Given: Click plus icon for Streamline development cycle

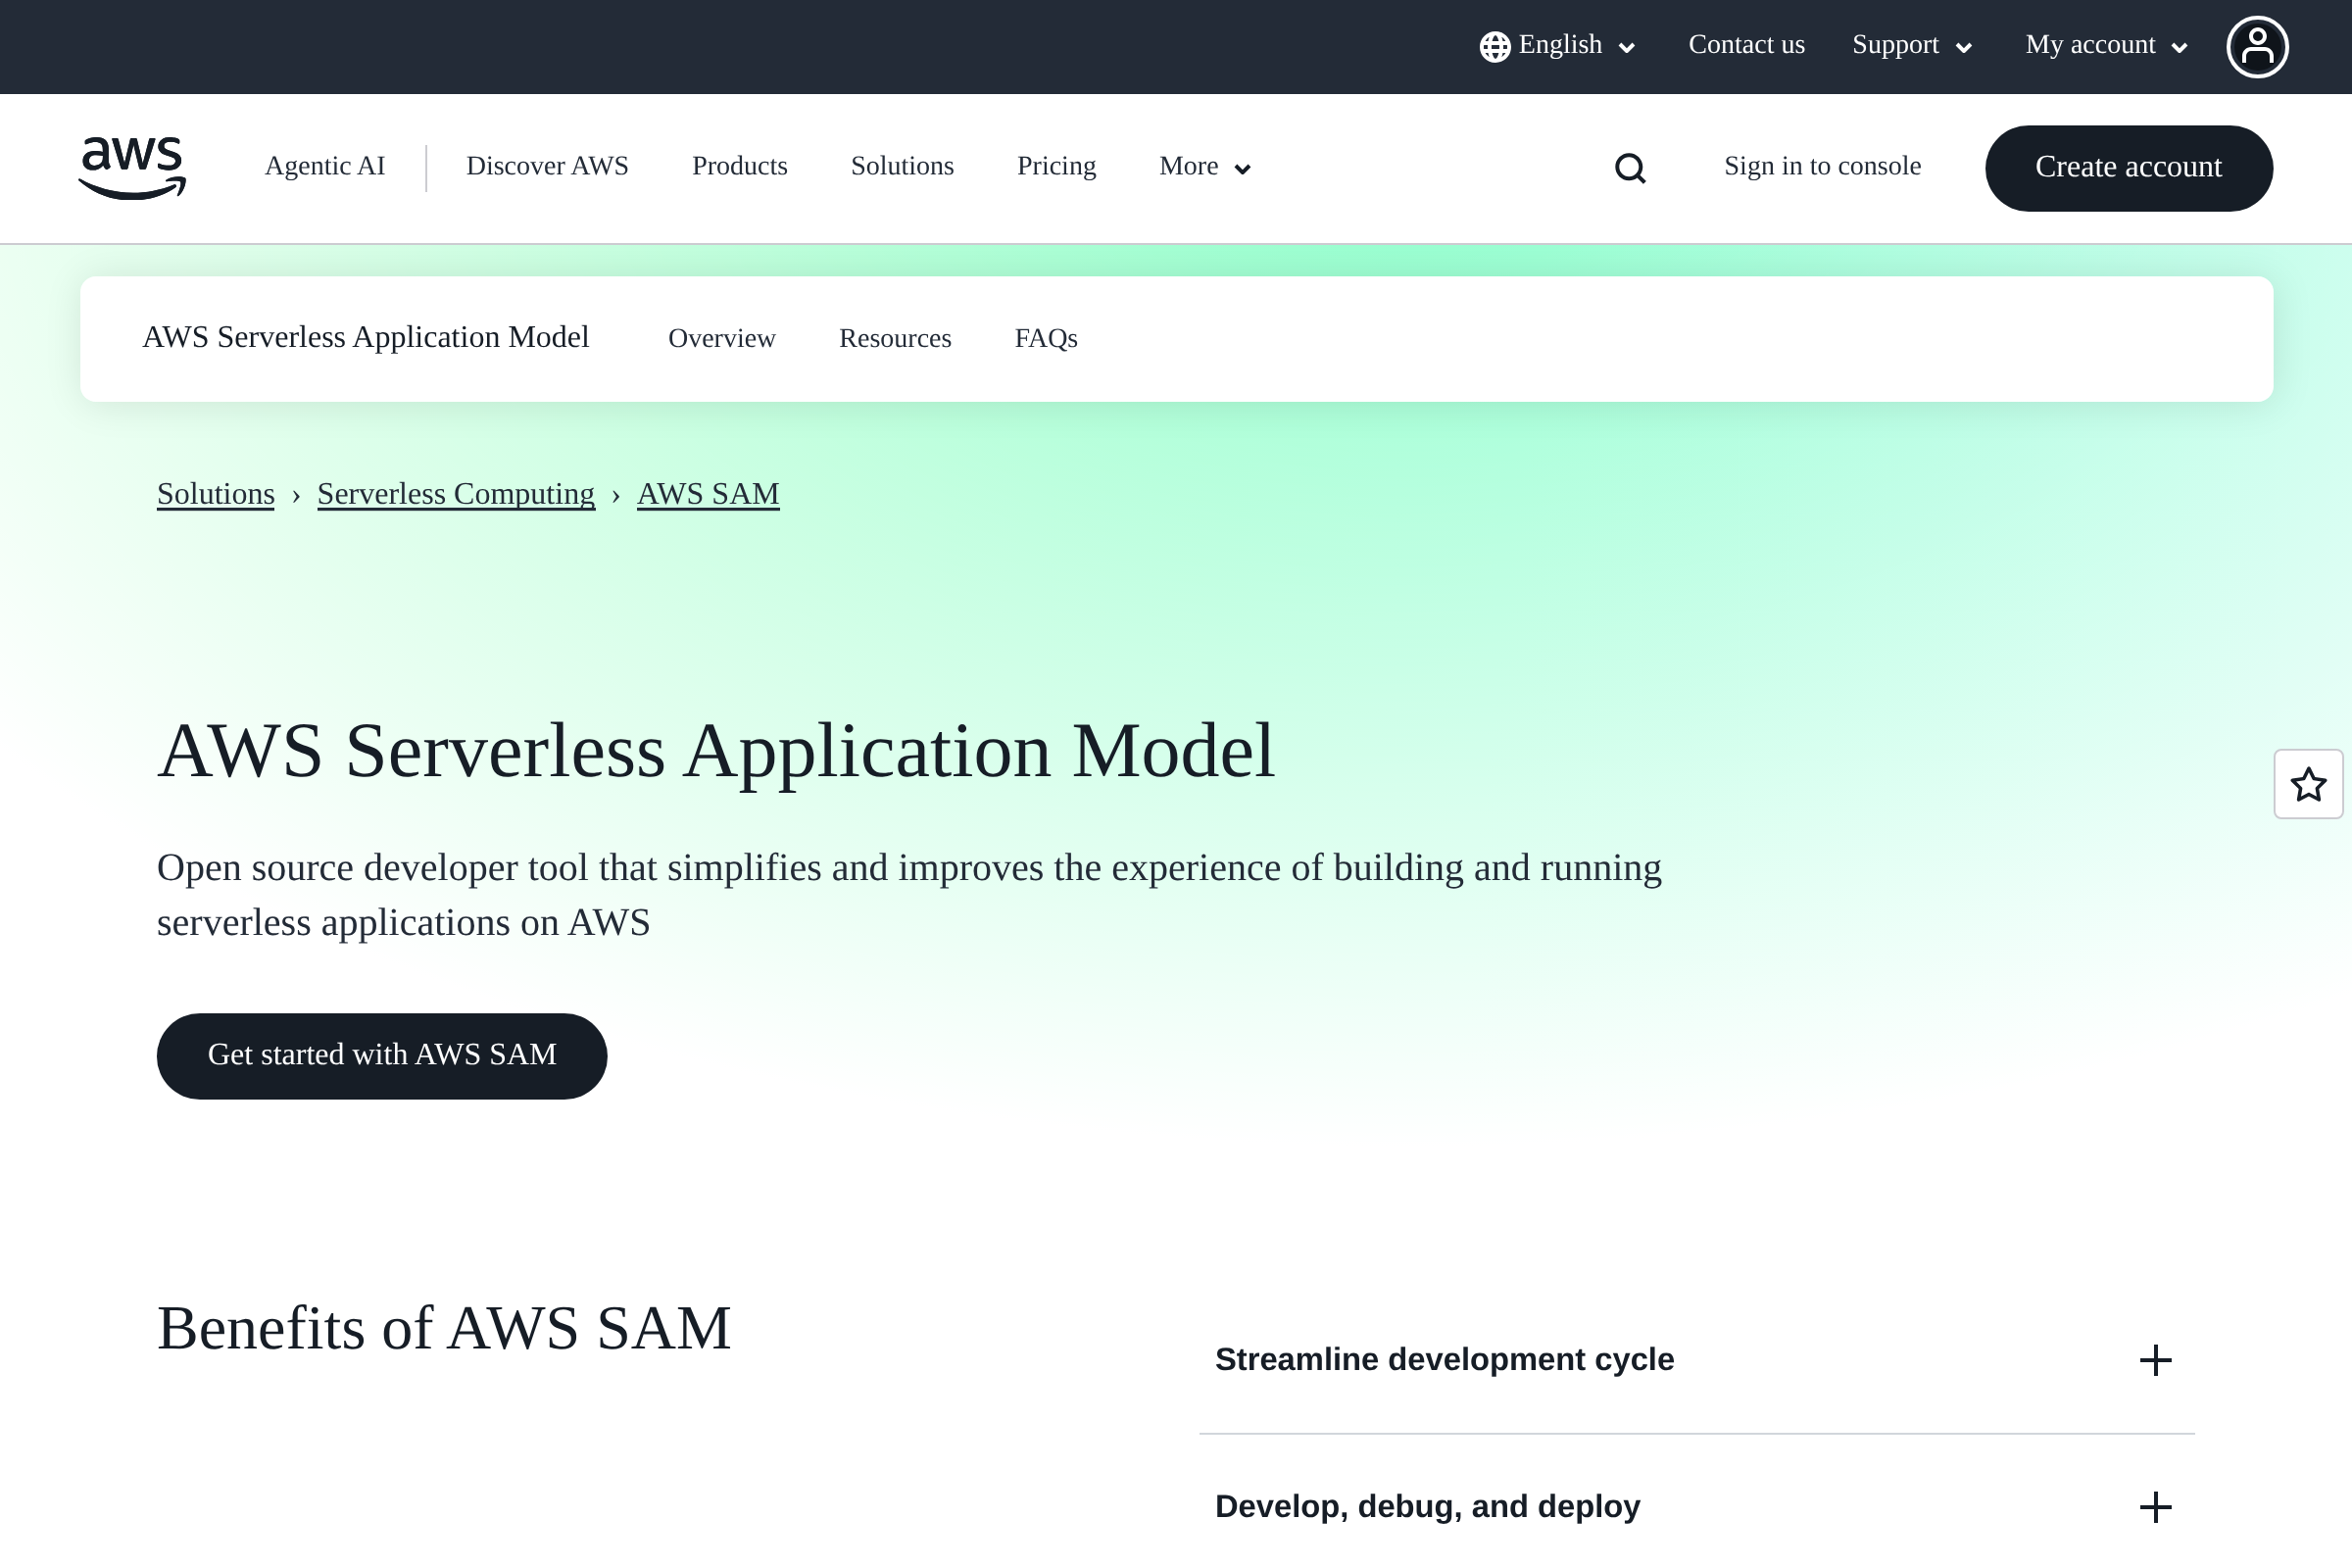Looking at the screenshot, I should coord(2155,1360).
